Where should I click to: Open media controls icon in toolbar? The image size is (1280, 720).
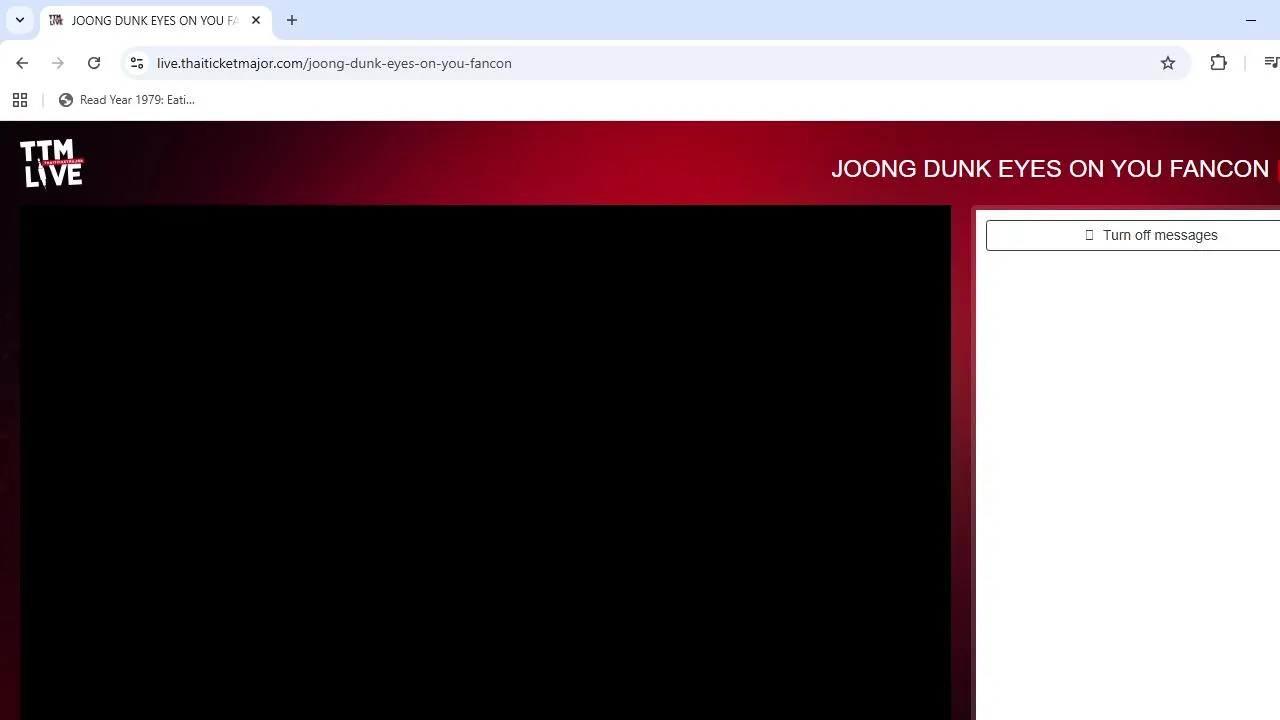(x=1271, y=63)
